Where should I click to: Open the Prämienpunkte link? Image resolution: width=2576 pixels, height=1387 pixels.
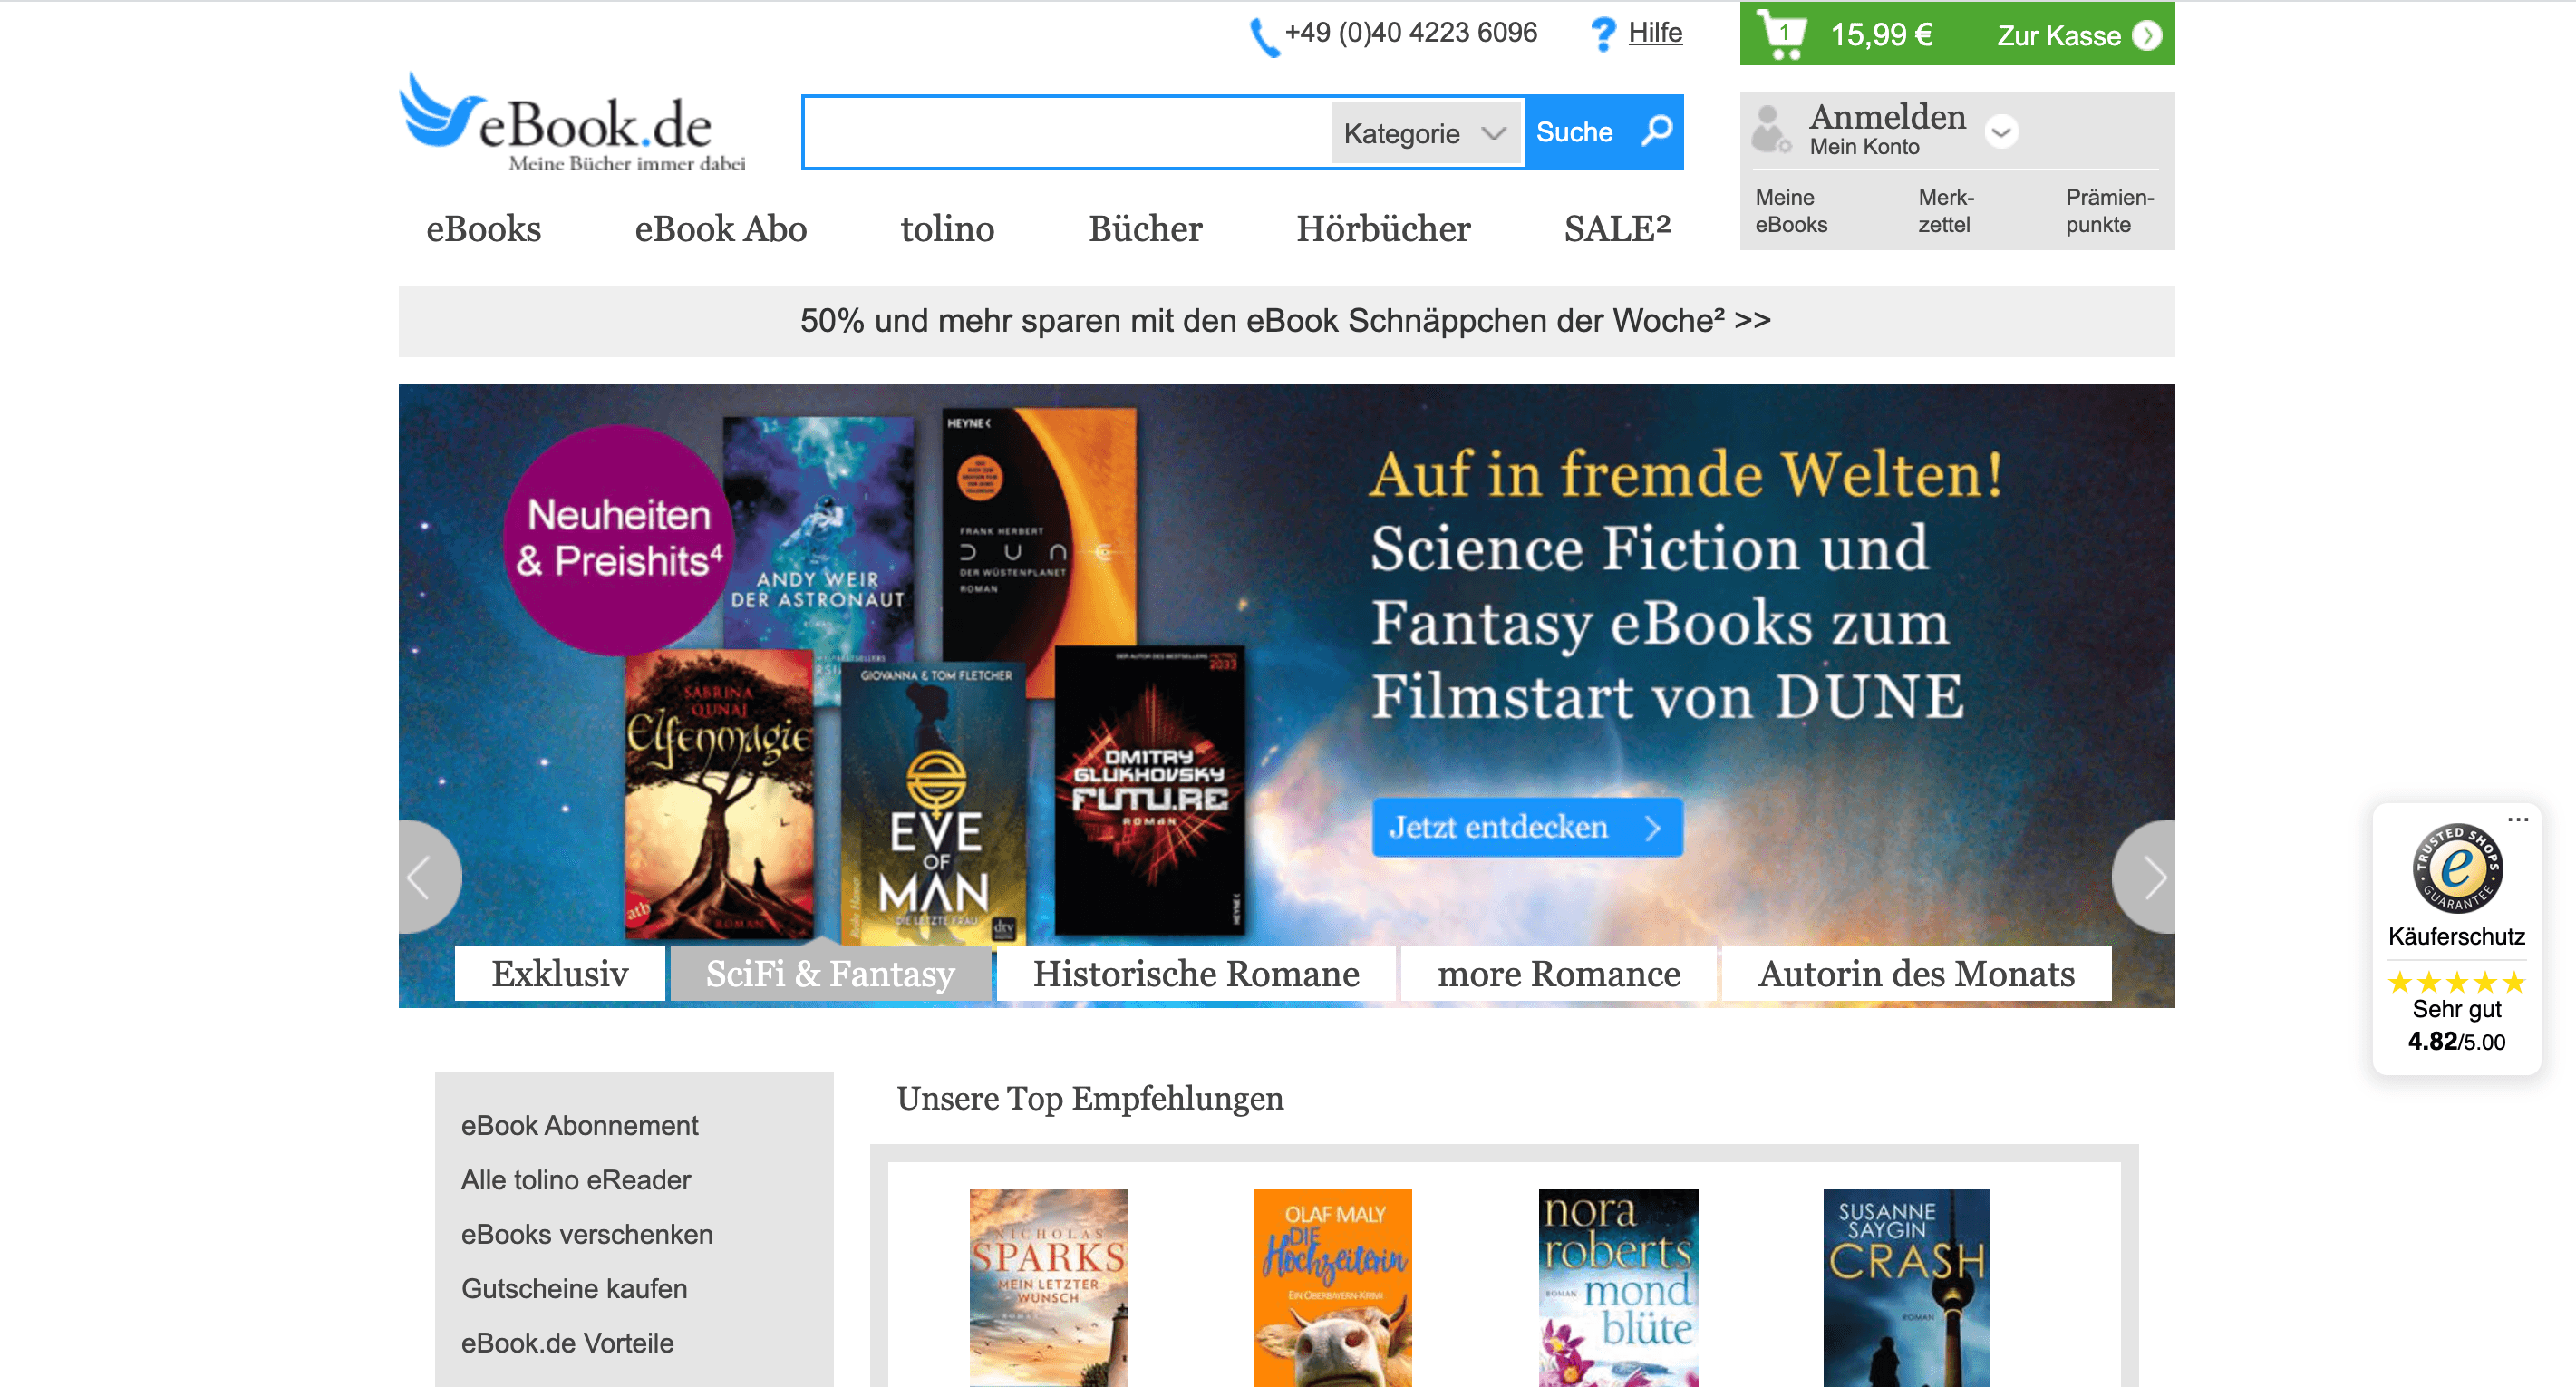point(2109,211)
